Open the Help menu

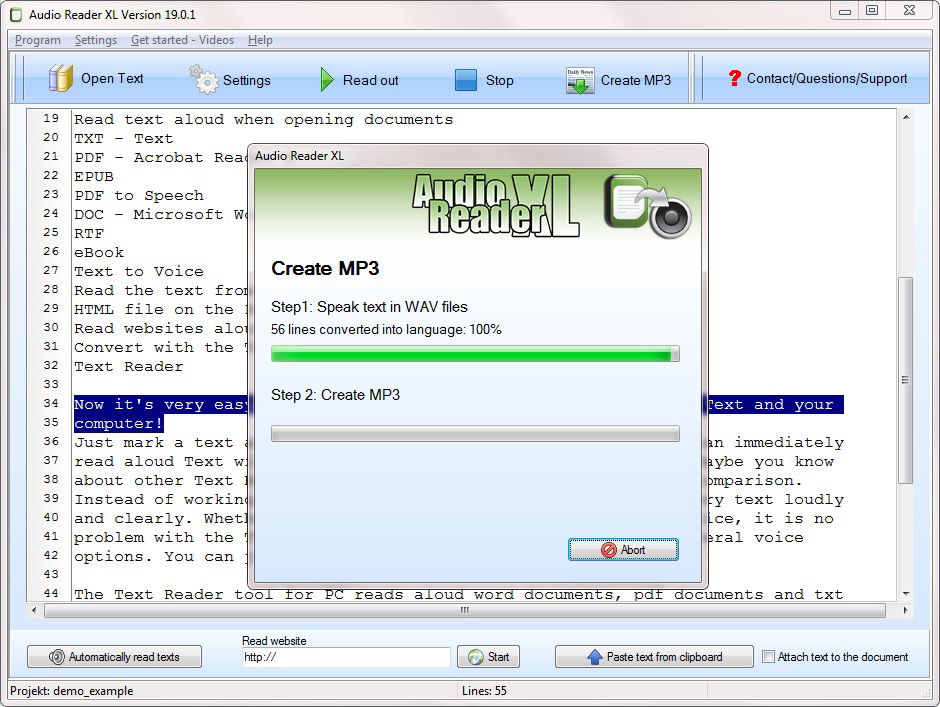260,40
